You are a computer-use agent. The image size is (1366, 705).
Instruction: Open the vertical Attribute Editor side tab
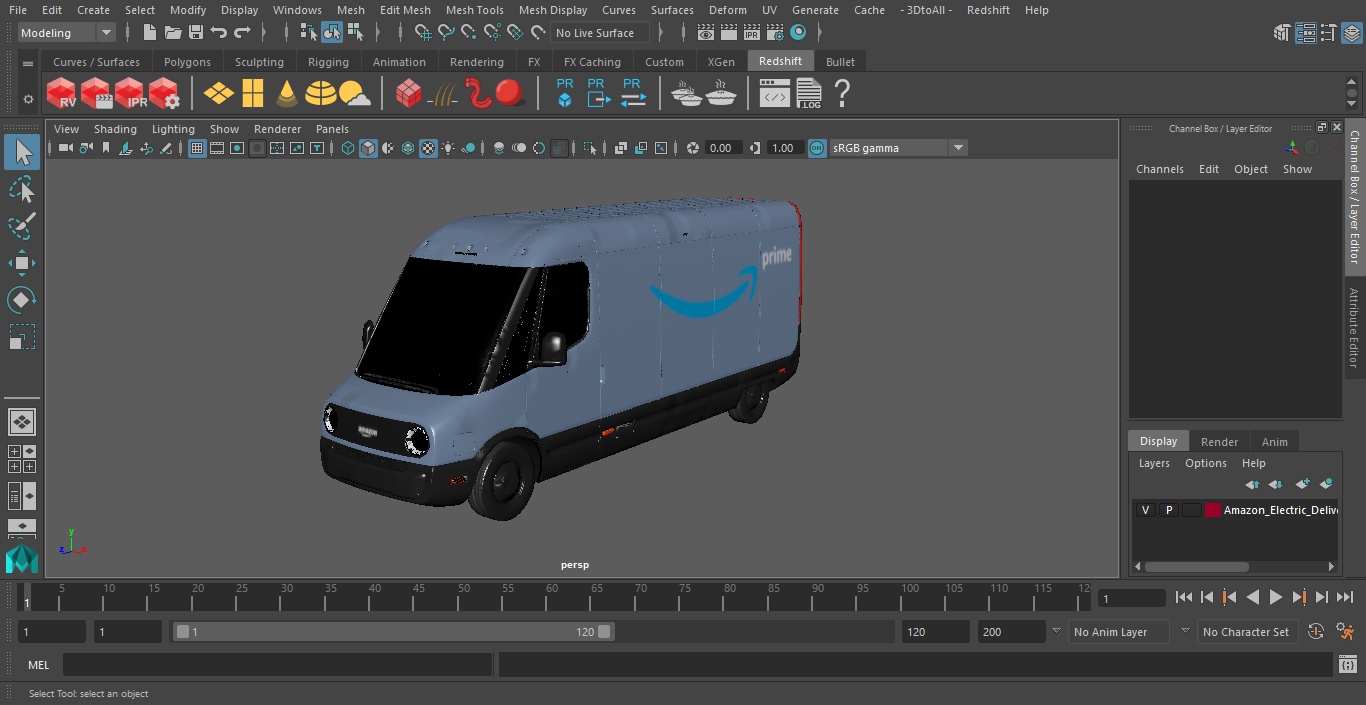(1354, 328)
